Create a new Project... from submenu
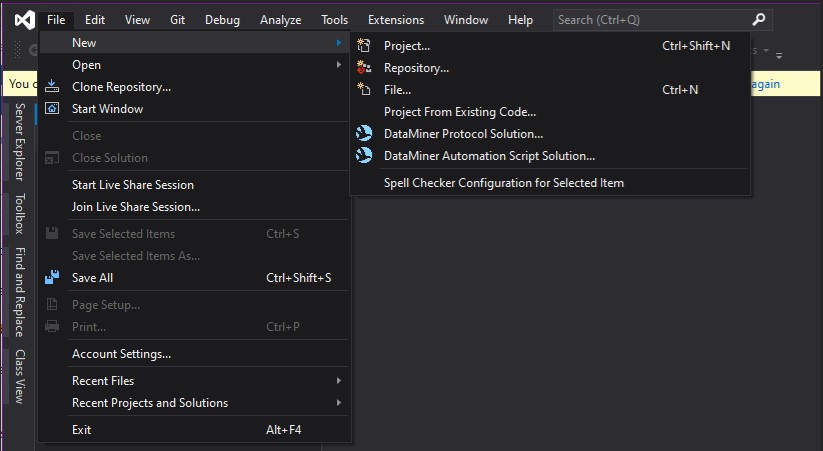The width and height of the screenshot is (823, 451). click(550, 46)
